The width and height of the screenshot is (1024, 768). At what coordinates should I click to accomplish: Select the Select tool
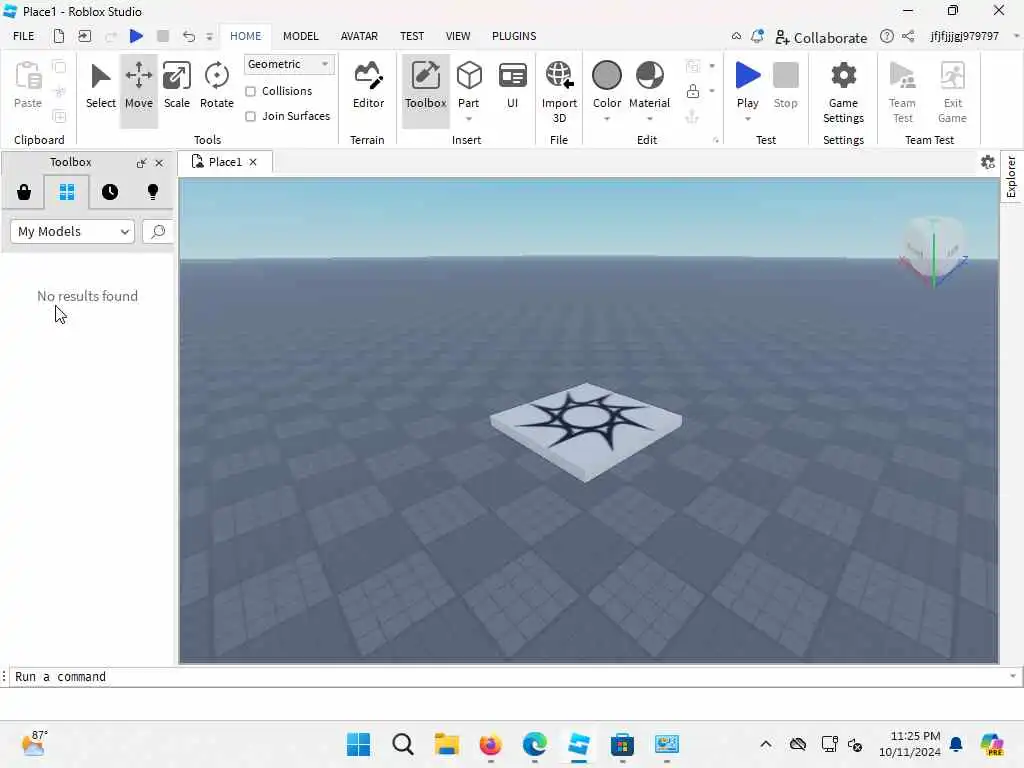101,87
